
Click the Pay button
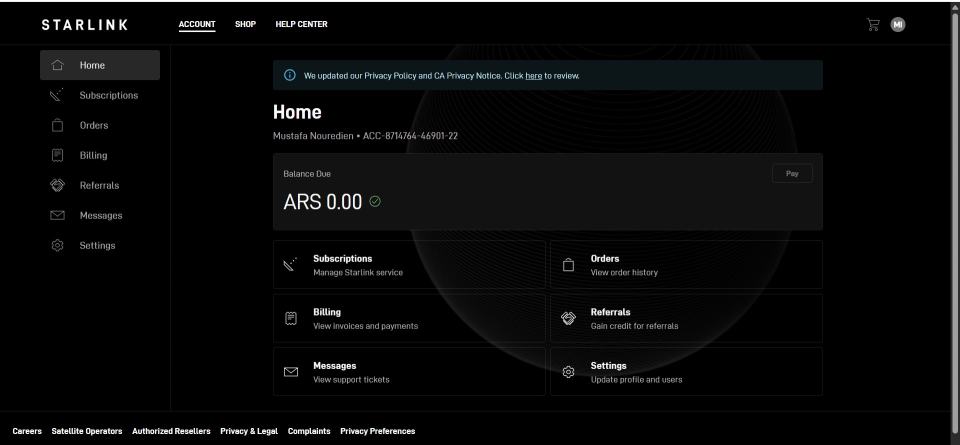click(x=792, y=173)
